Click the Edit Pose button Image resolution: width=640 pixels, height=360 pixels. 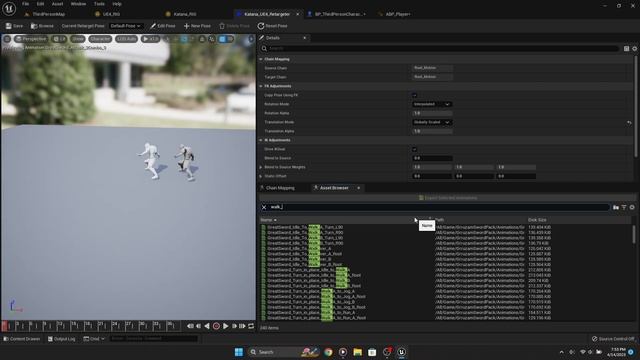point(162,26)
